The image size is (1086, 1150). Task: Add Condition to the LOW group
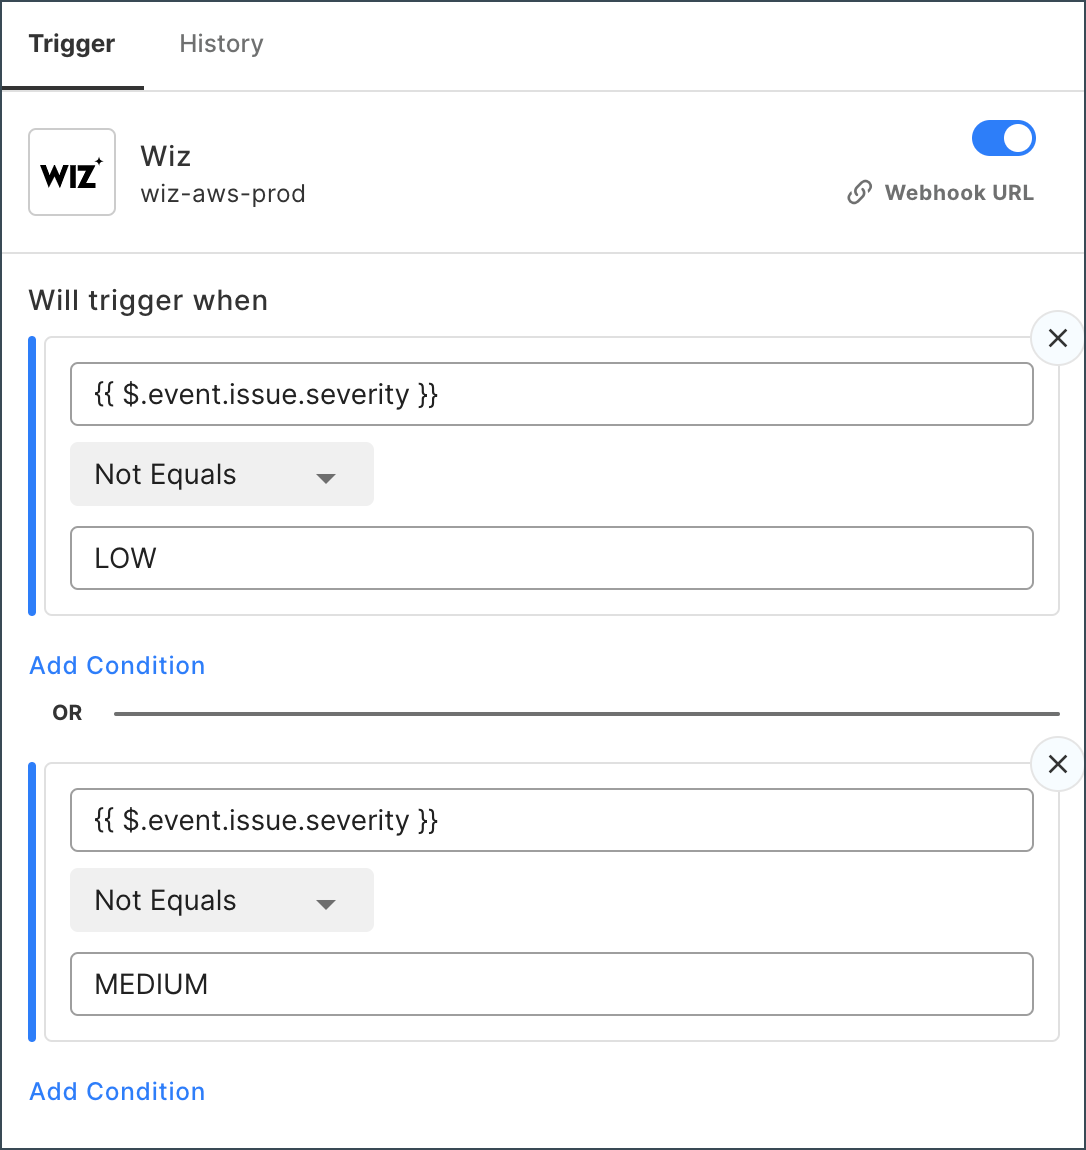click(117, 666)
